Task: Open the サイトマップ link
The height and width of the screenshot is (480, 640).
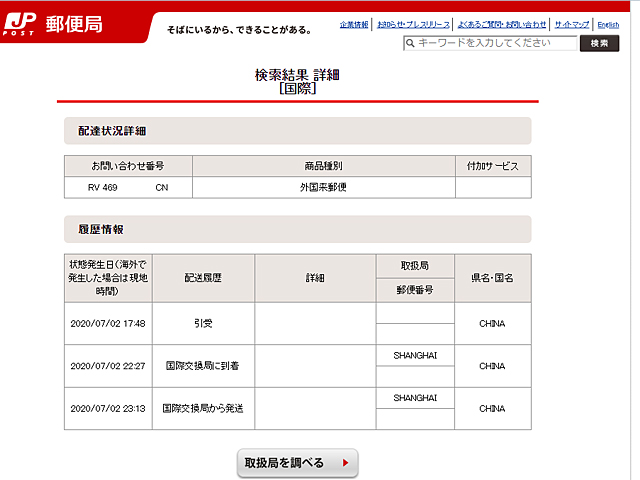Action: 572,24
